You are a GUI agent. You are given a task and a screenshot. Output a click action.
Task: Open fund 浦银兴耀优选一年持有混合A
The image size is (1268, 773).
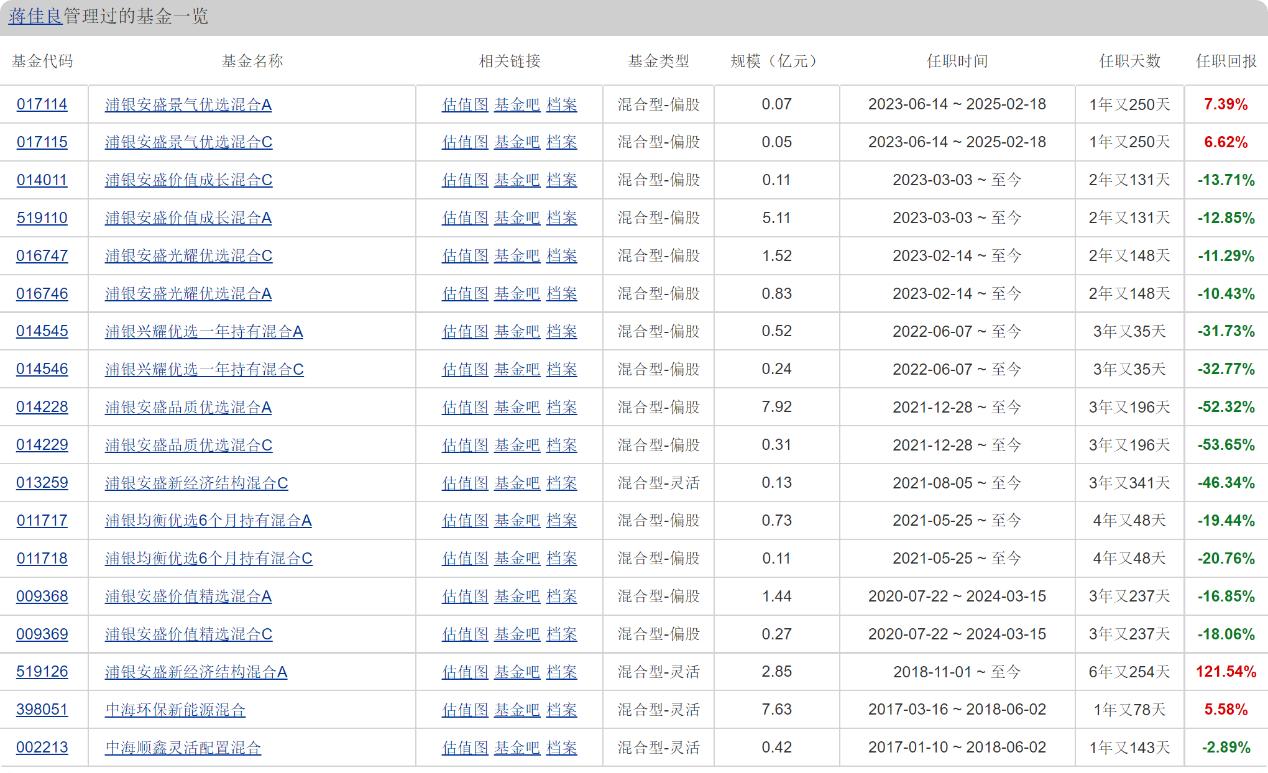[x=204, y=331]
